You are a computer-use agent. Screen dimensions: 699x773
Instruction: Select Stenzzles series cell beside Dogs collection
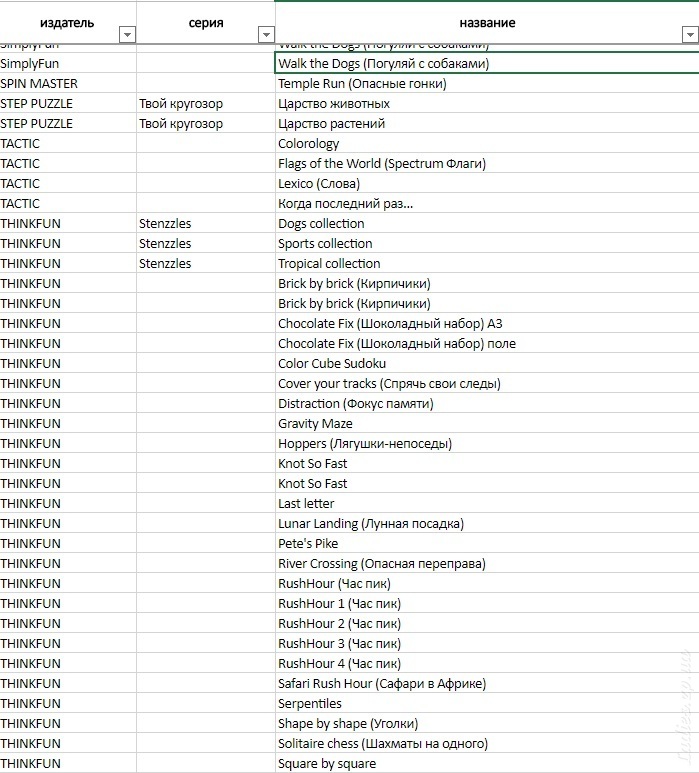coord(206,223)
